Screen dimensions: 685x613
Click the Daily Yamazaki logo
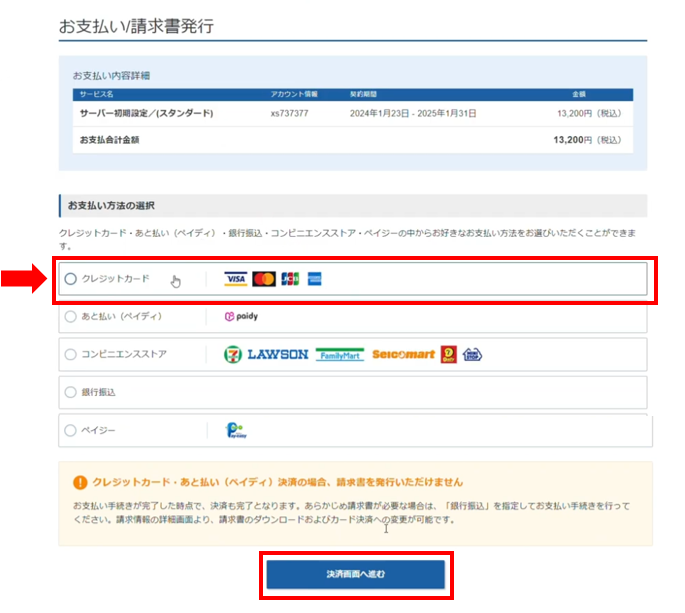coord(450,354)
